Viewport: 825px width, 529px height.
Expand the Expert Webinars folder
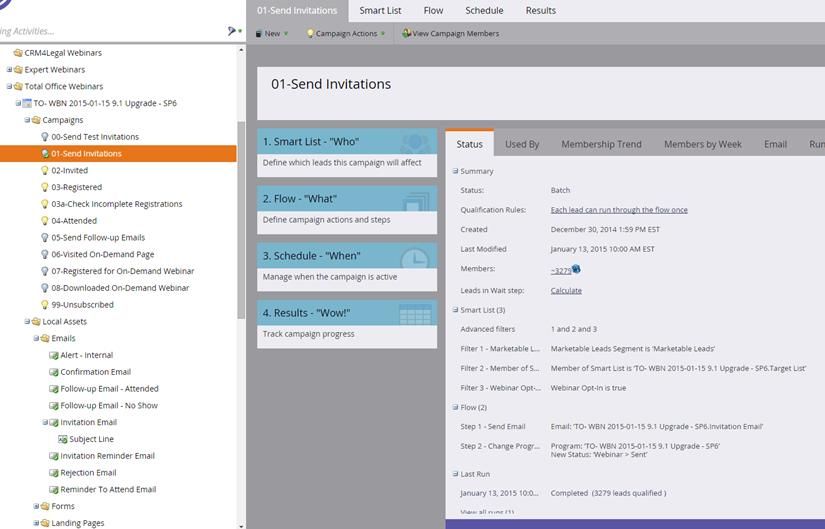click(9, 70)
